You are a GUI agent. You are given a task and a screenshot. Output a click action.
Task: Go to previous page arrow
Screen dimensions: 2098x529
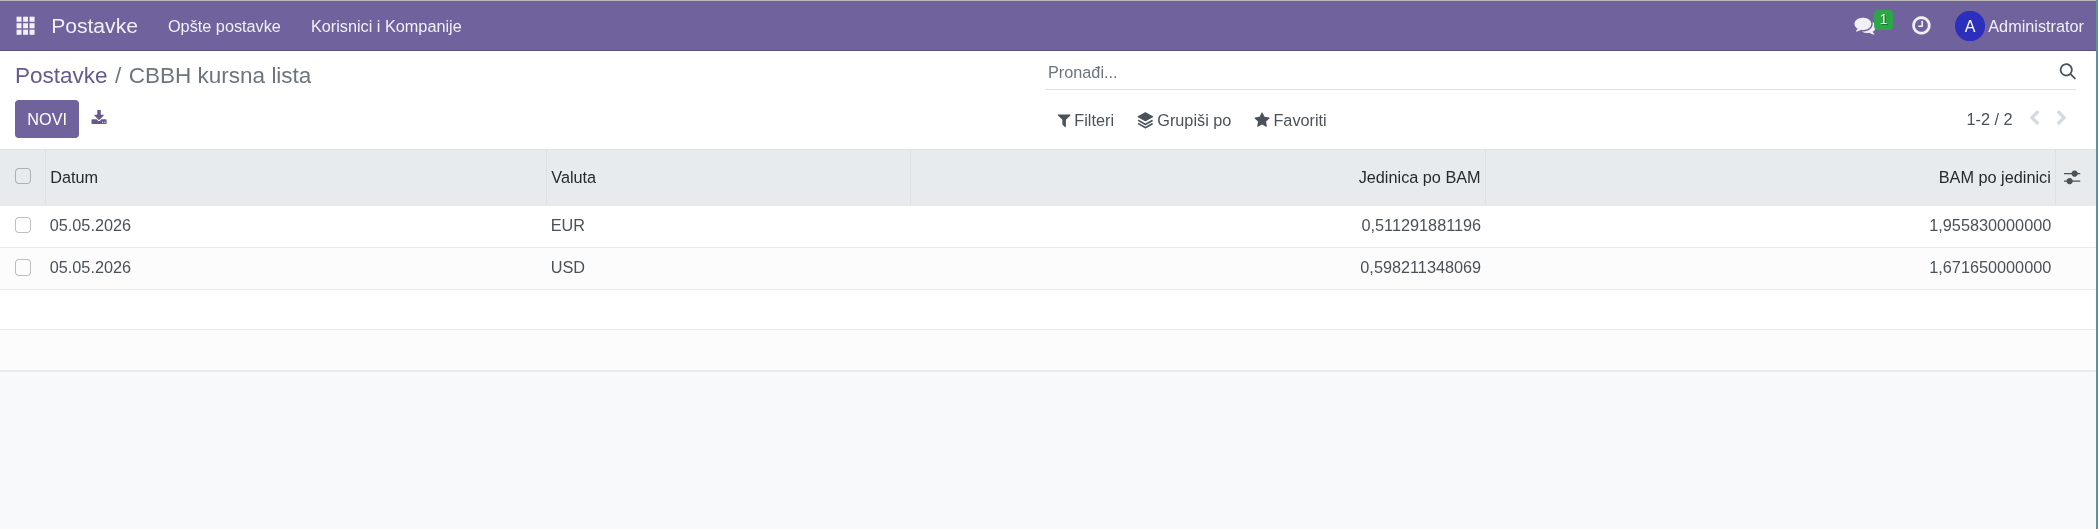click(x=2034, y=118)
